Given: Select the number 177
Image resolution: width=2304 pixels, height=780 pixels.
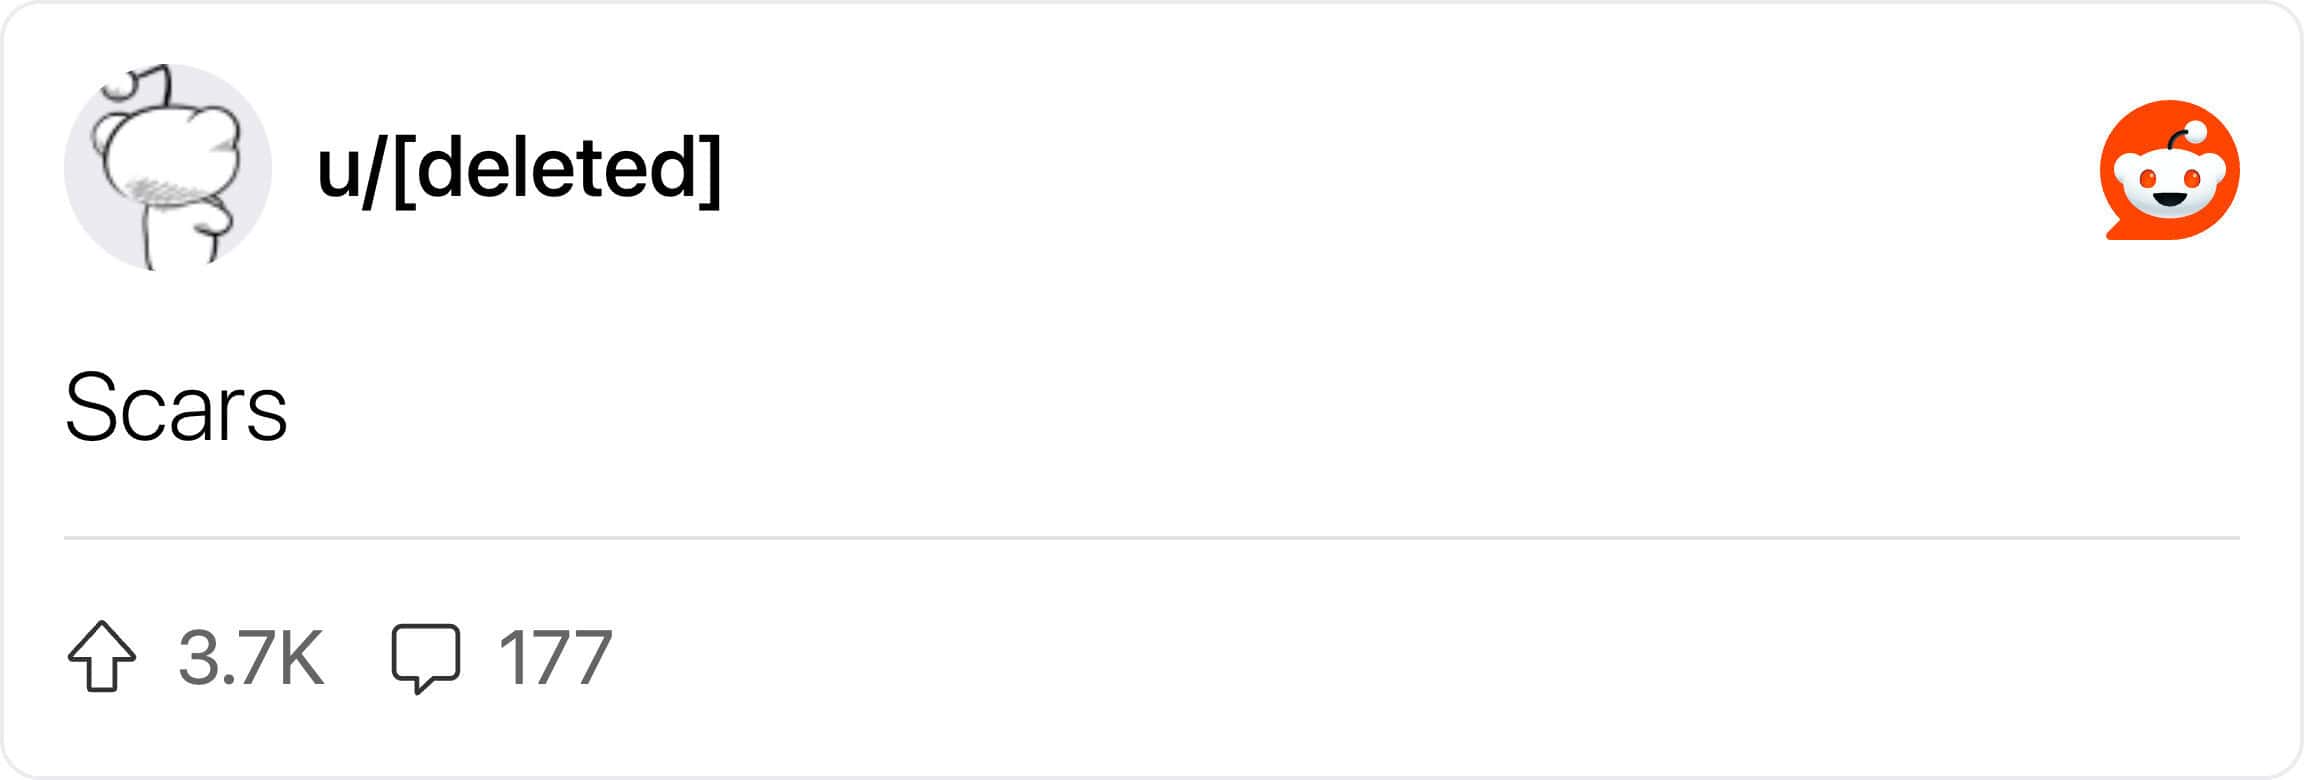Looking at the screenshot, I should click(555, 657).
